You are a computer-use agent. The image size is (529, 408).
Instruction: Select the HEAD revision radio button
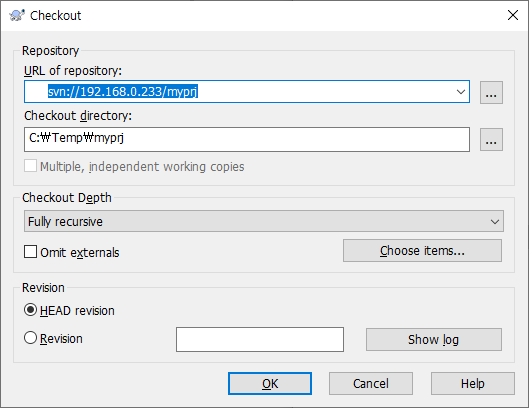pyautogui.click(x=30, y=310)
